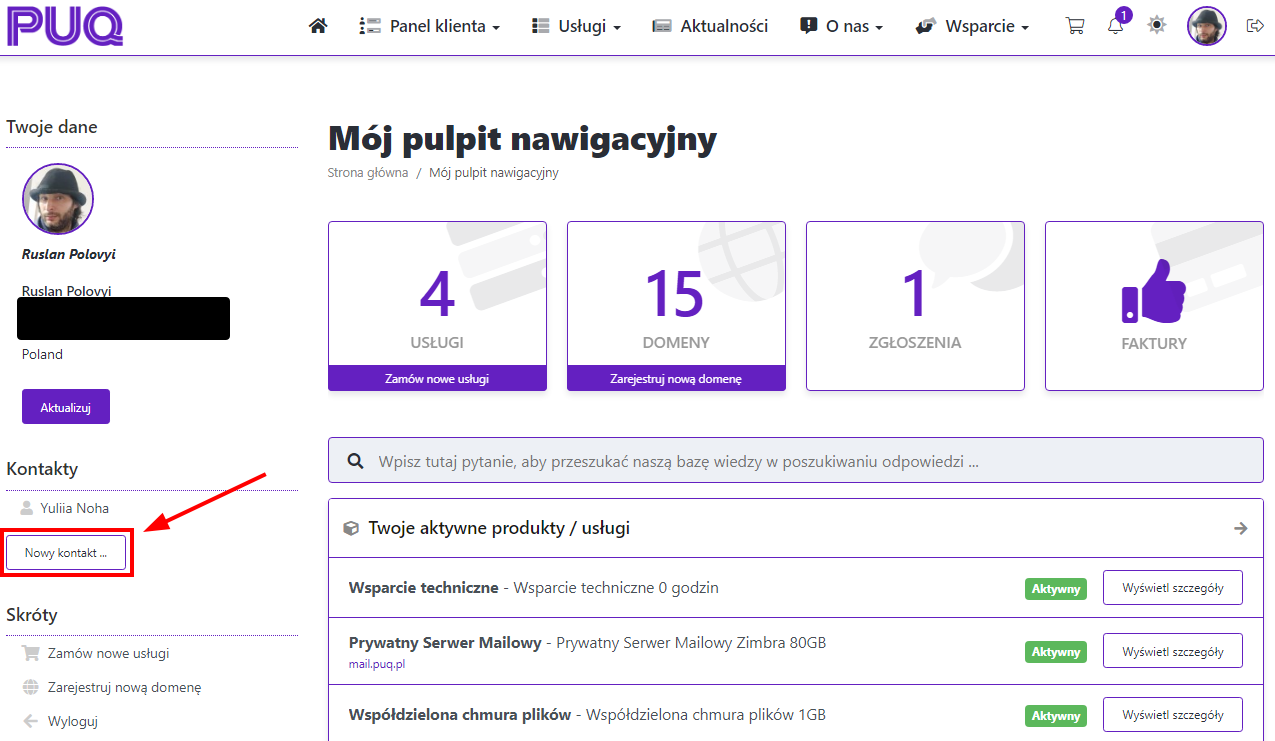
Task: Click the logout arrow icon in header
Action: (x=1255, y=26)
